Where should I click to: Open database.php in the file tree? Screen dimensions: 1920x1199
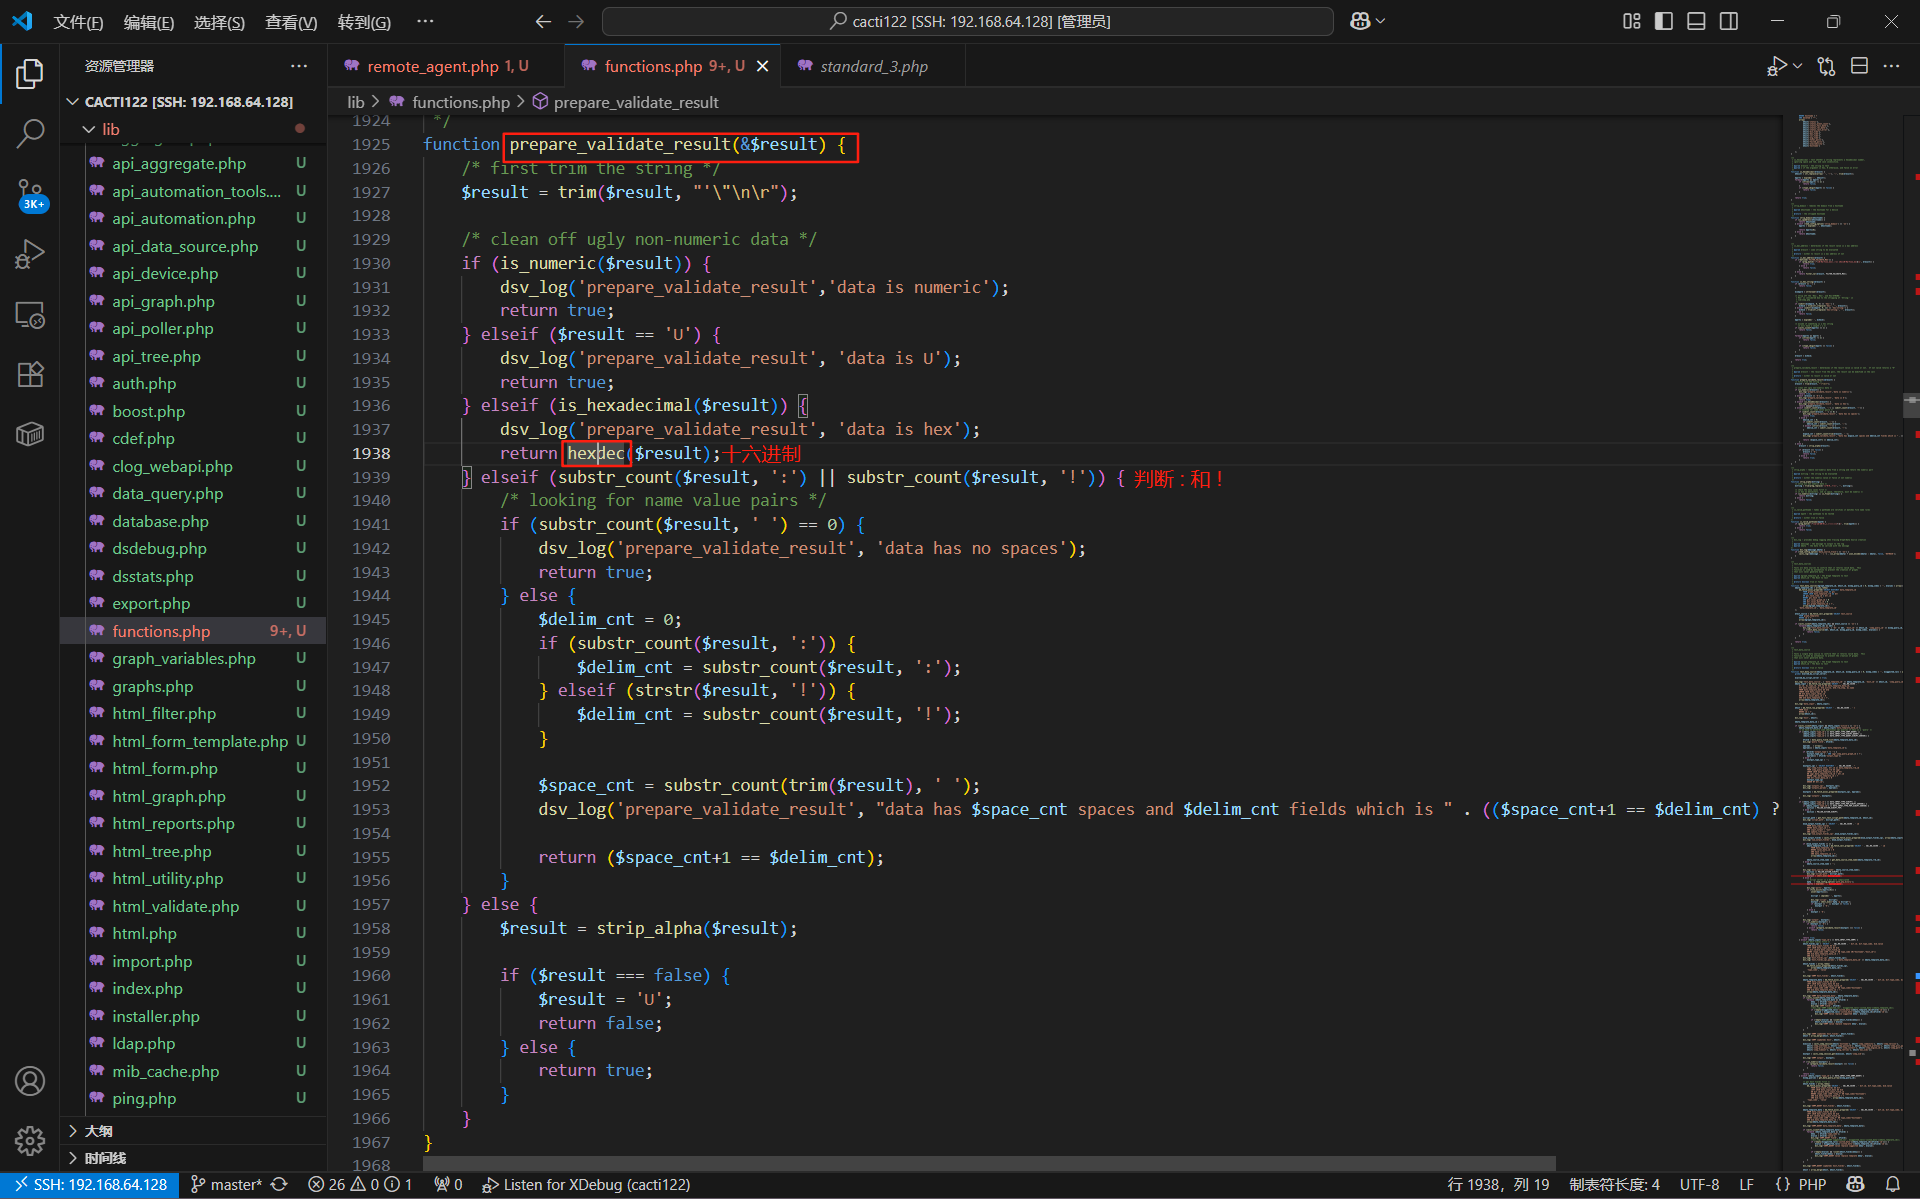point(160,521)
